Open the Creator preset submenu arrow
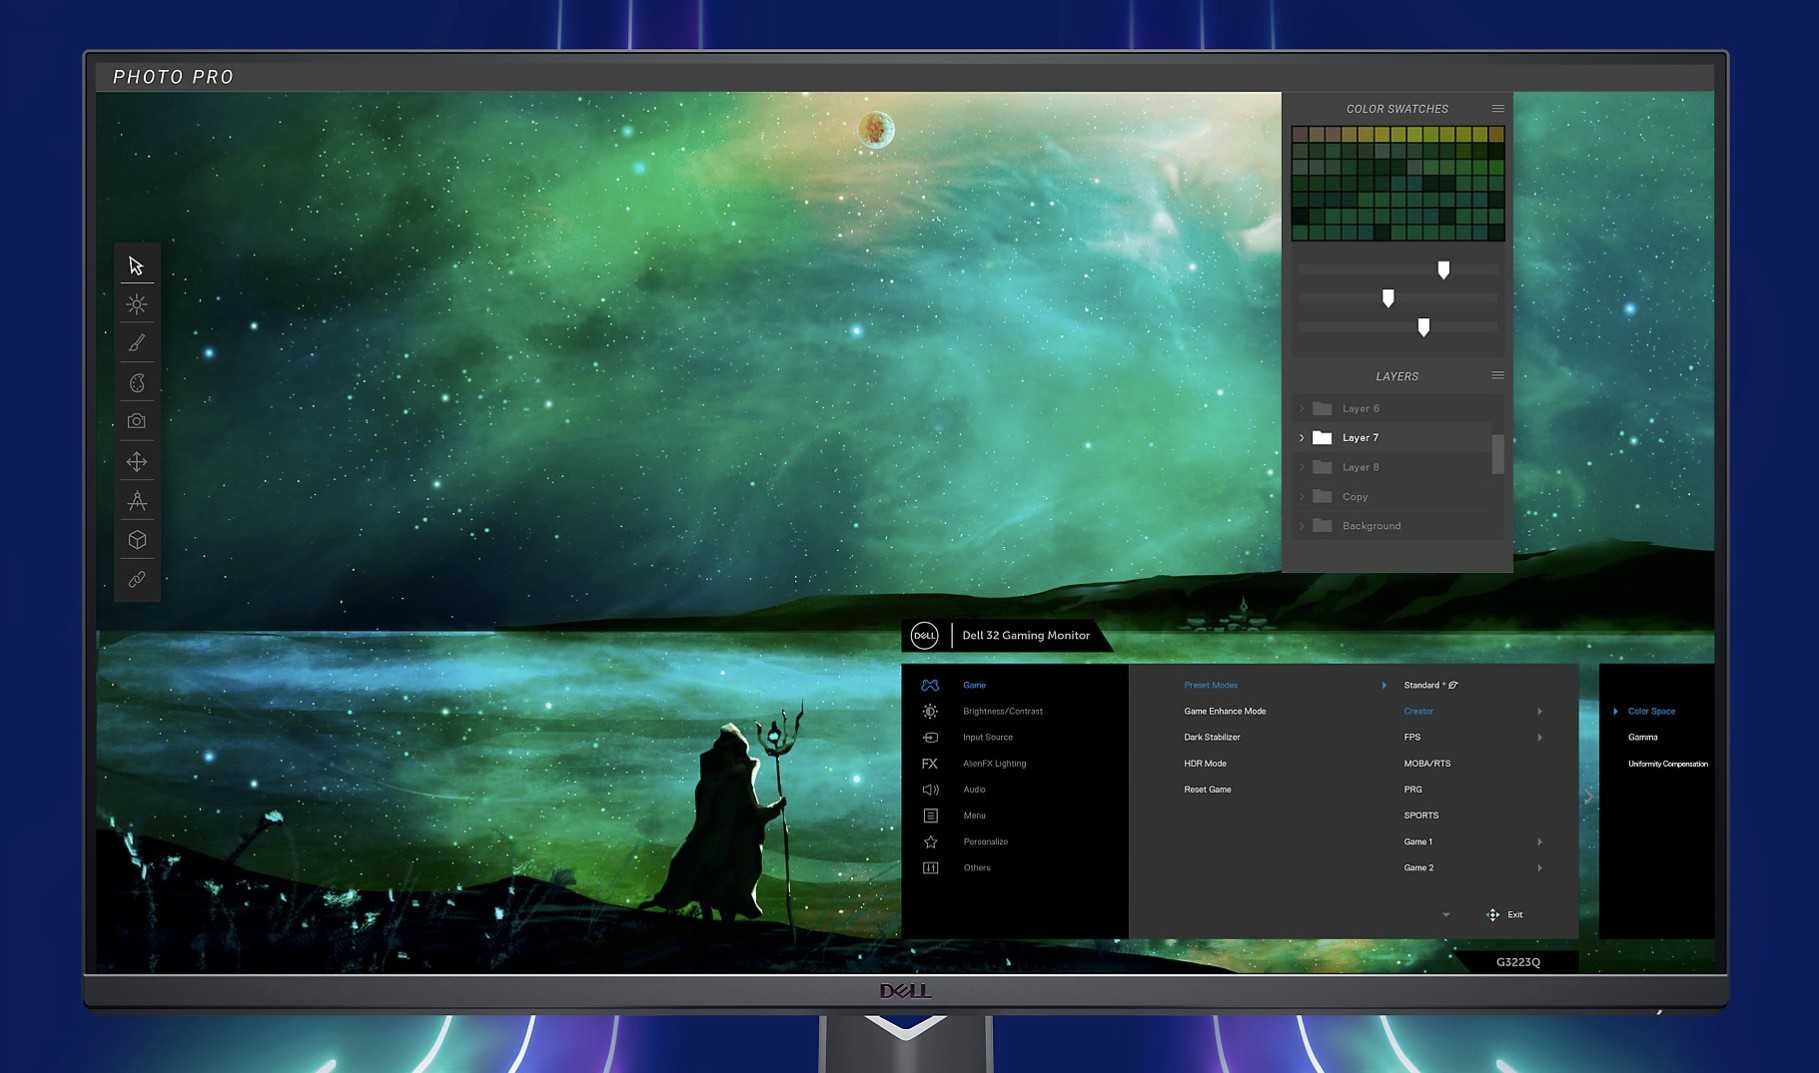The height and width of the screenshot is (1073, 1819). click(1539, 711)
